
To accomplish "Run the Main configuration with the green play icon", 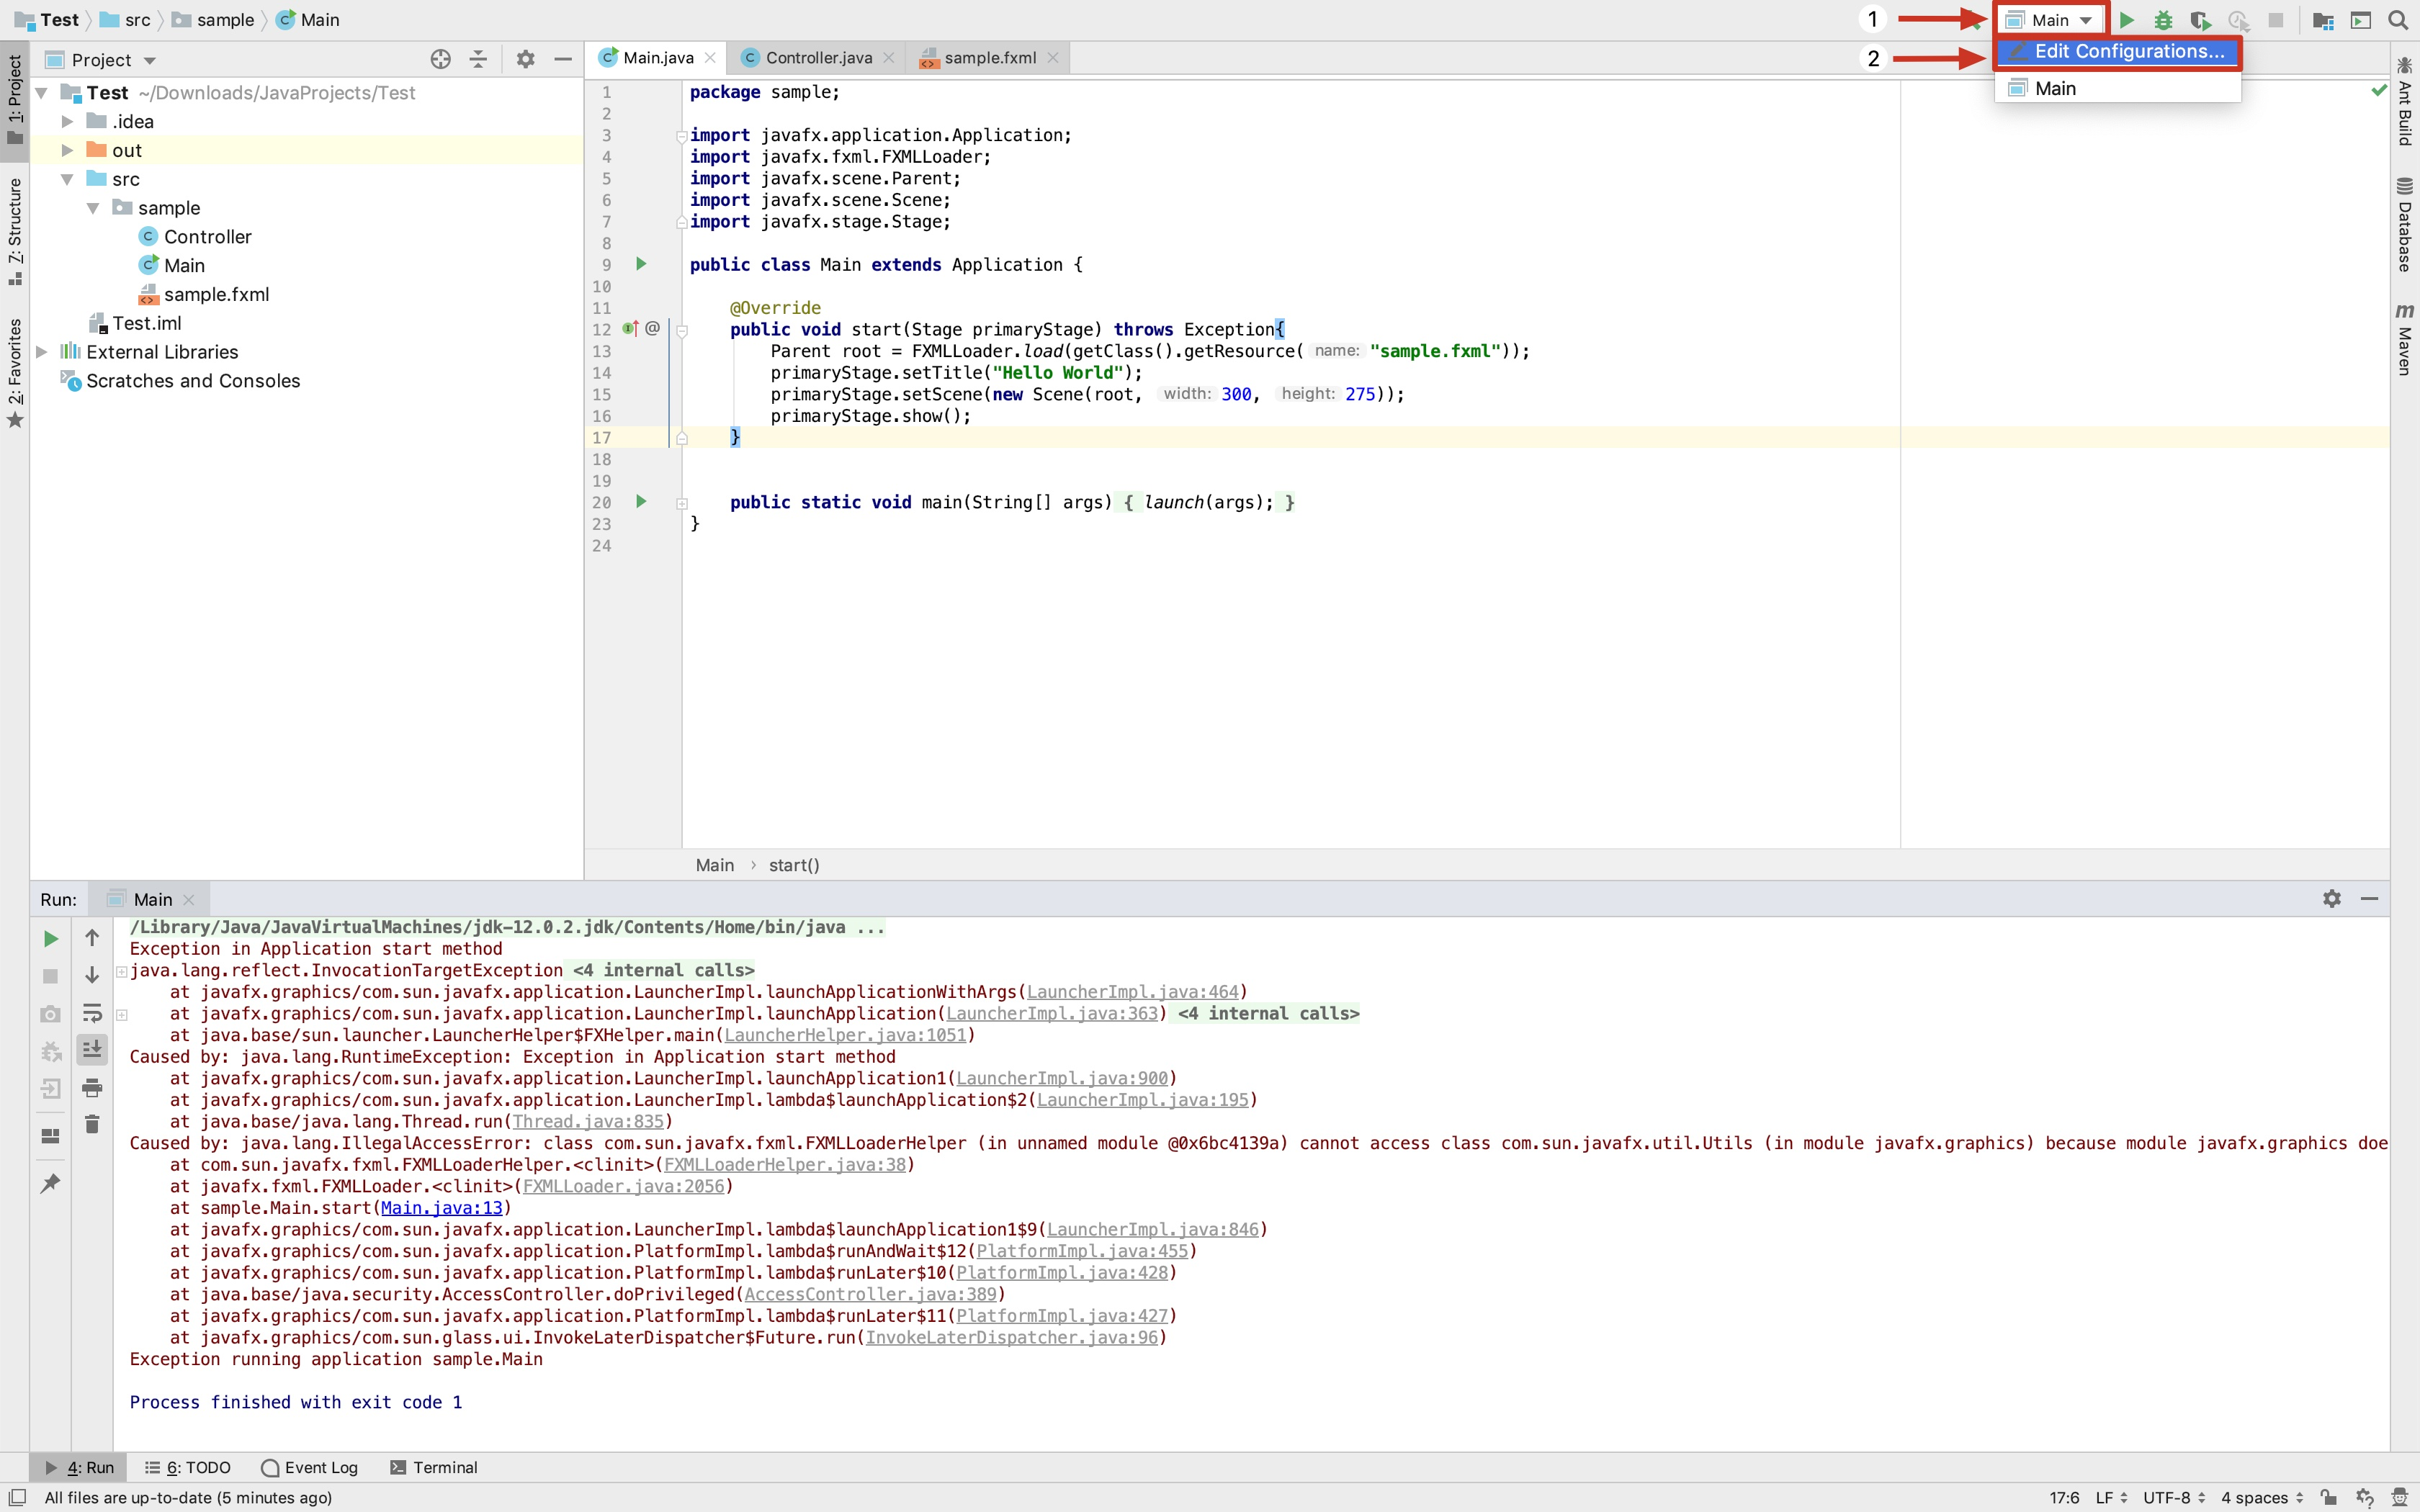I will click(x=2127, y=19).
